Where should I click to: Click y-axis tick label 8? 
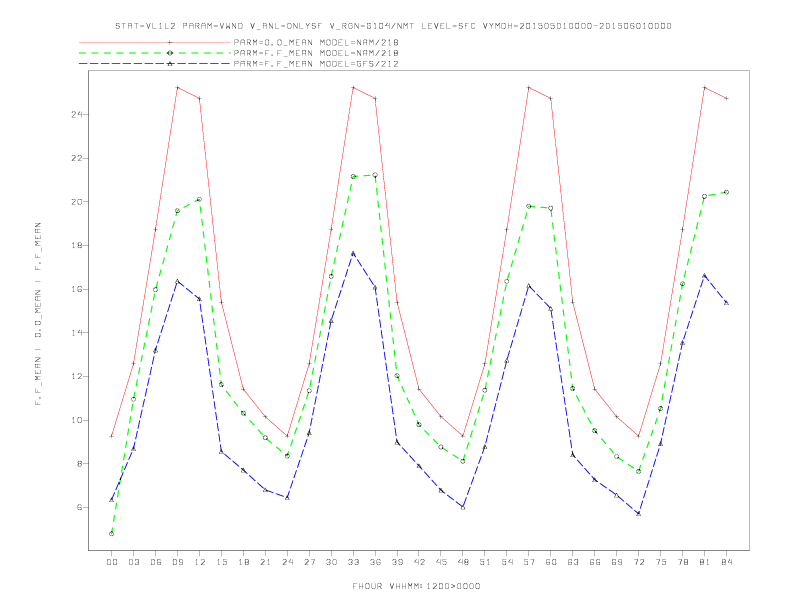(79, 464)
